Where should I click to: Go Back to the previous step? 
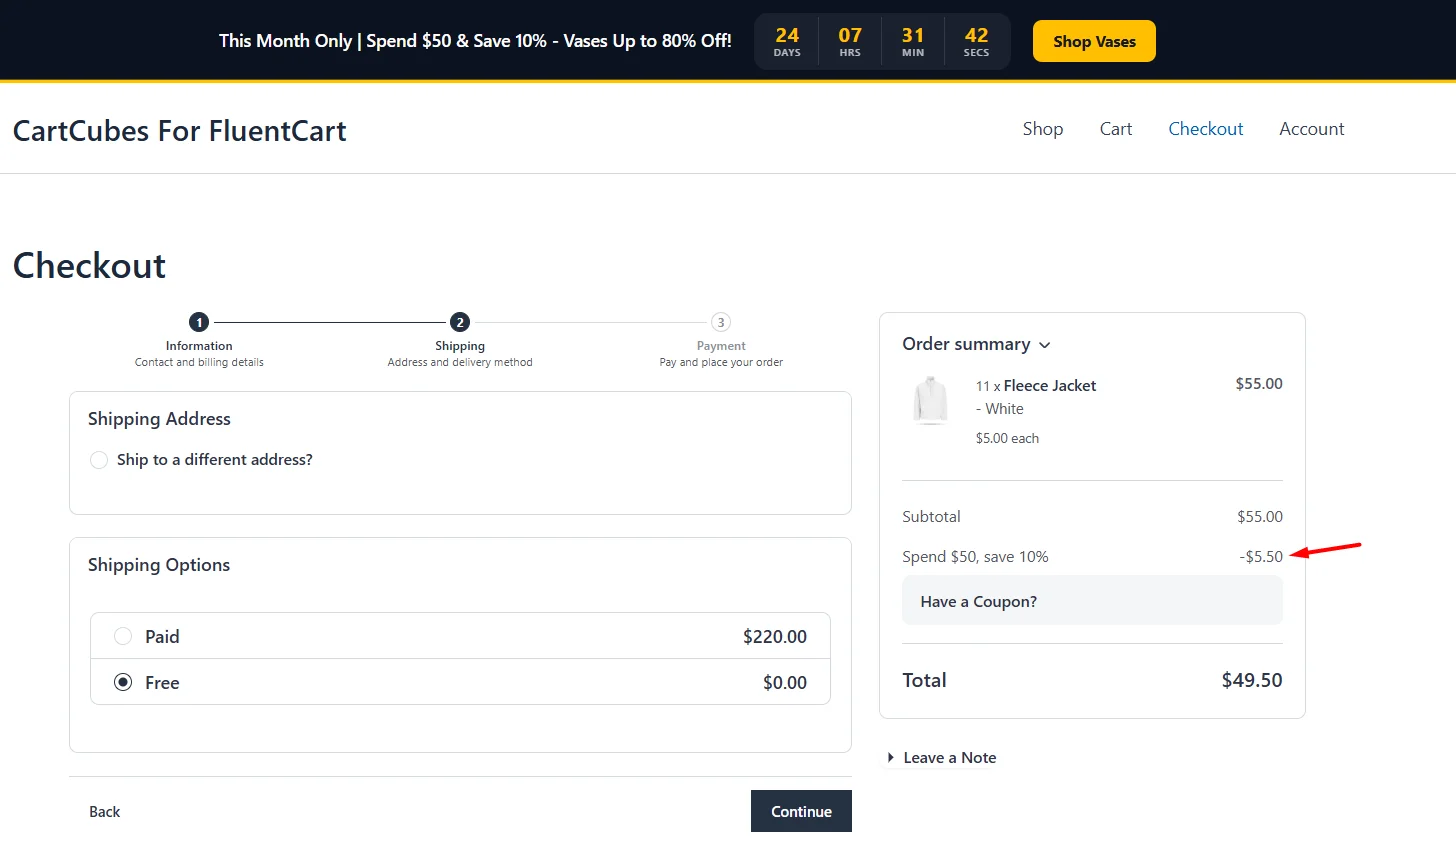104,811
